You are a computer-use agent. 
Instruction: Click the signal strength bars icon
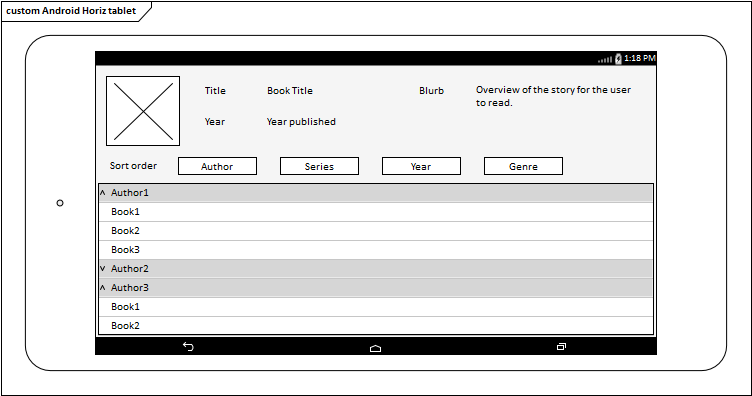[x=605, y=59]
